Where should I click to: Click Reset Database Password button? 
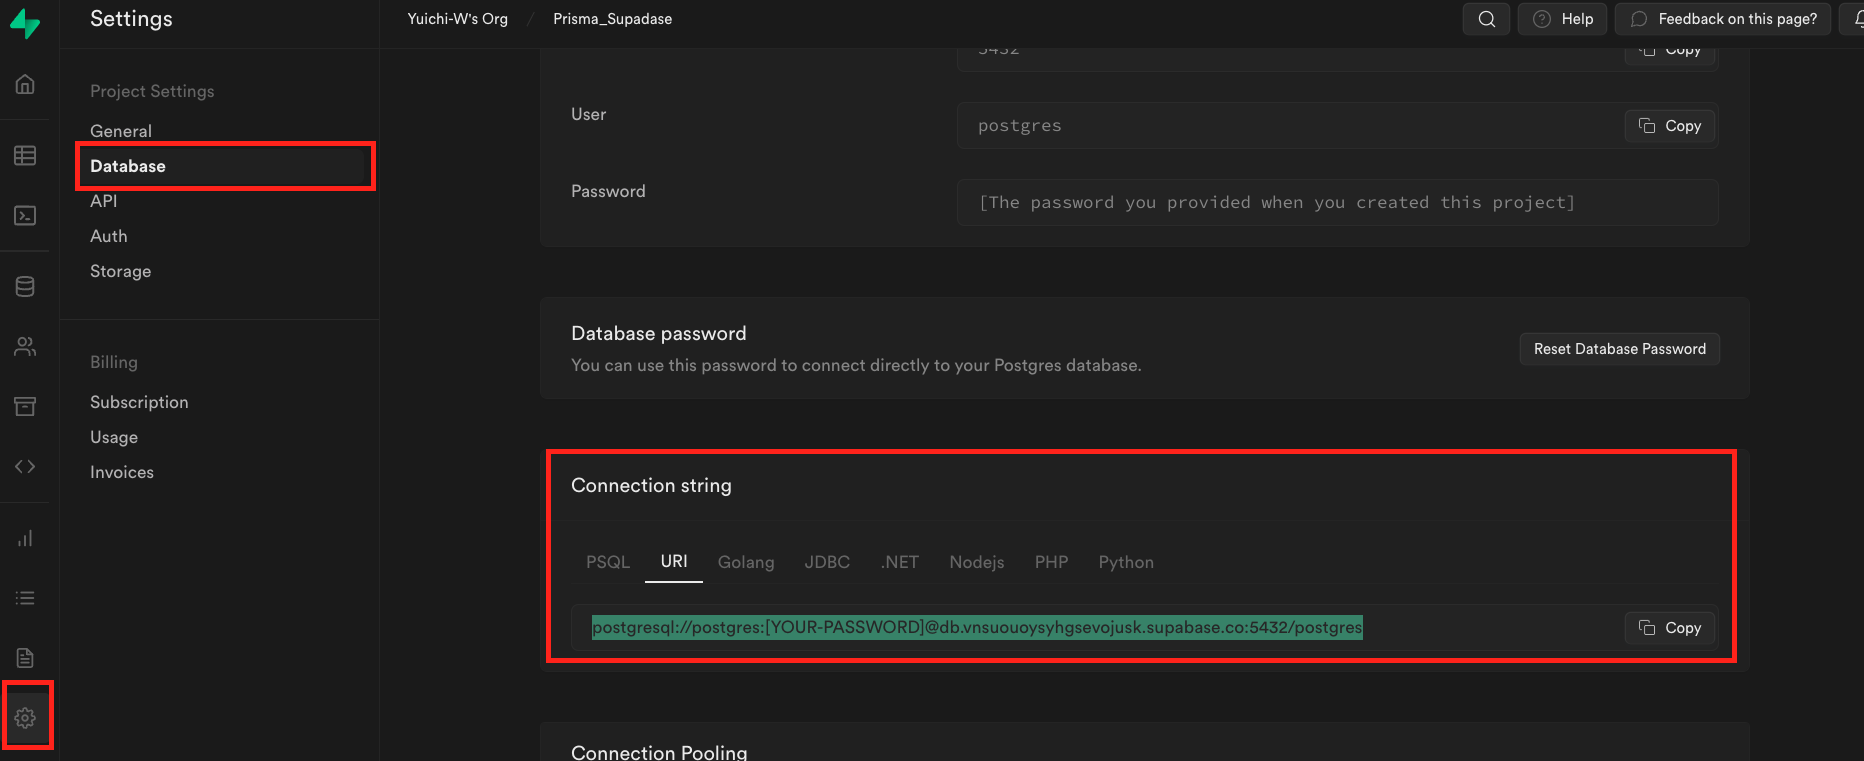tap(1619, 349)
